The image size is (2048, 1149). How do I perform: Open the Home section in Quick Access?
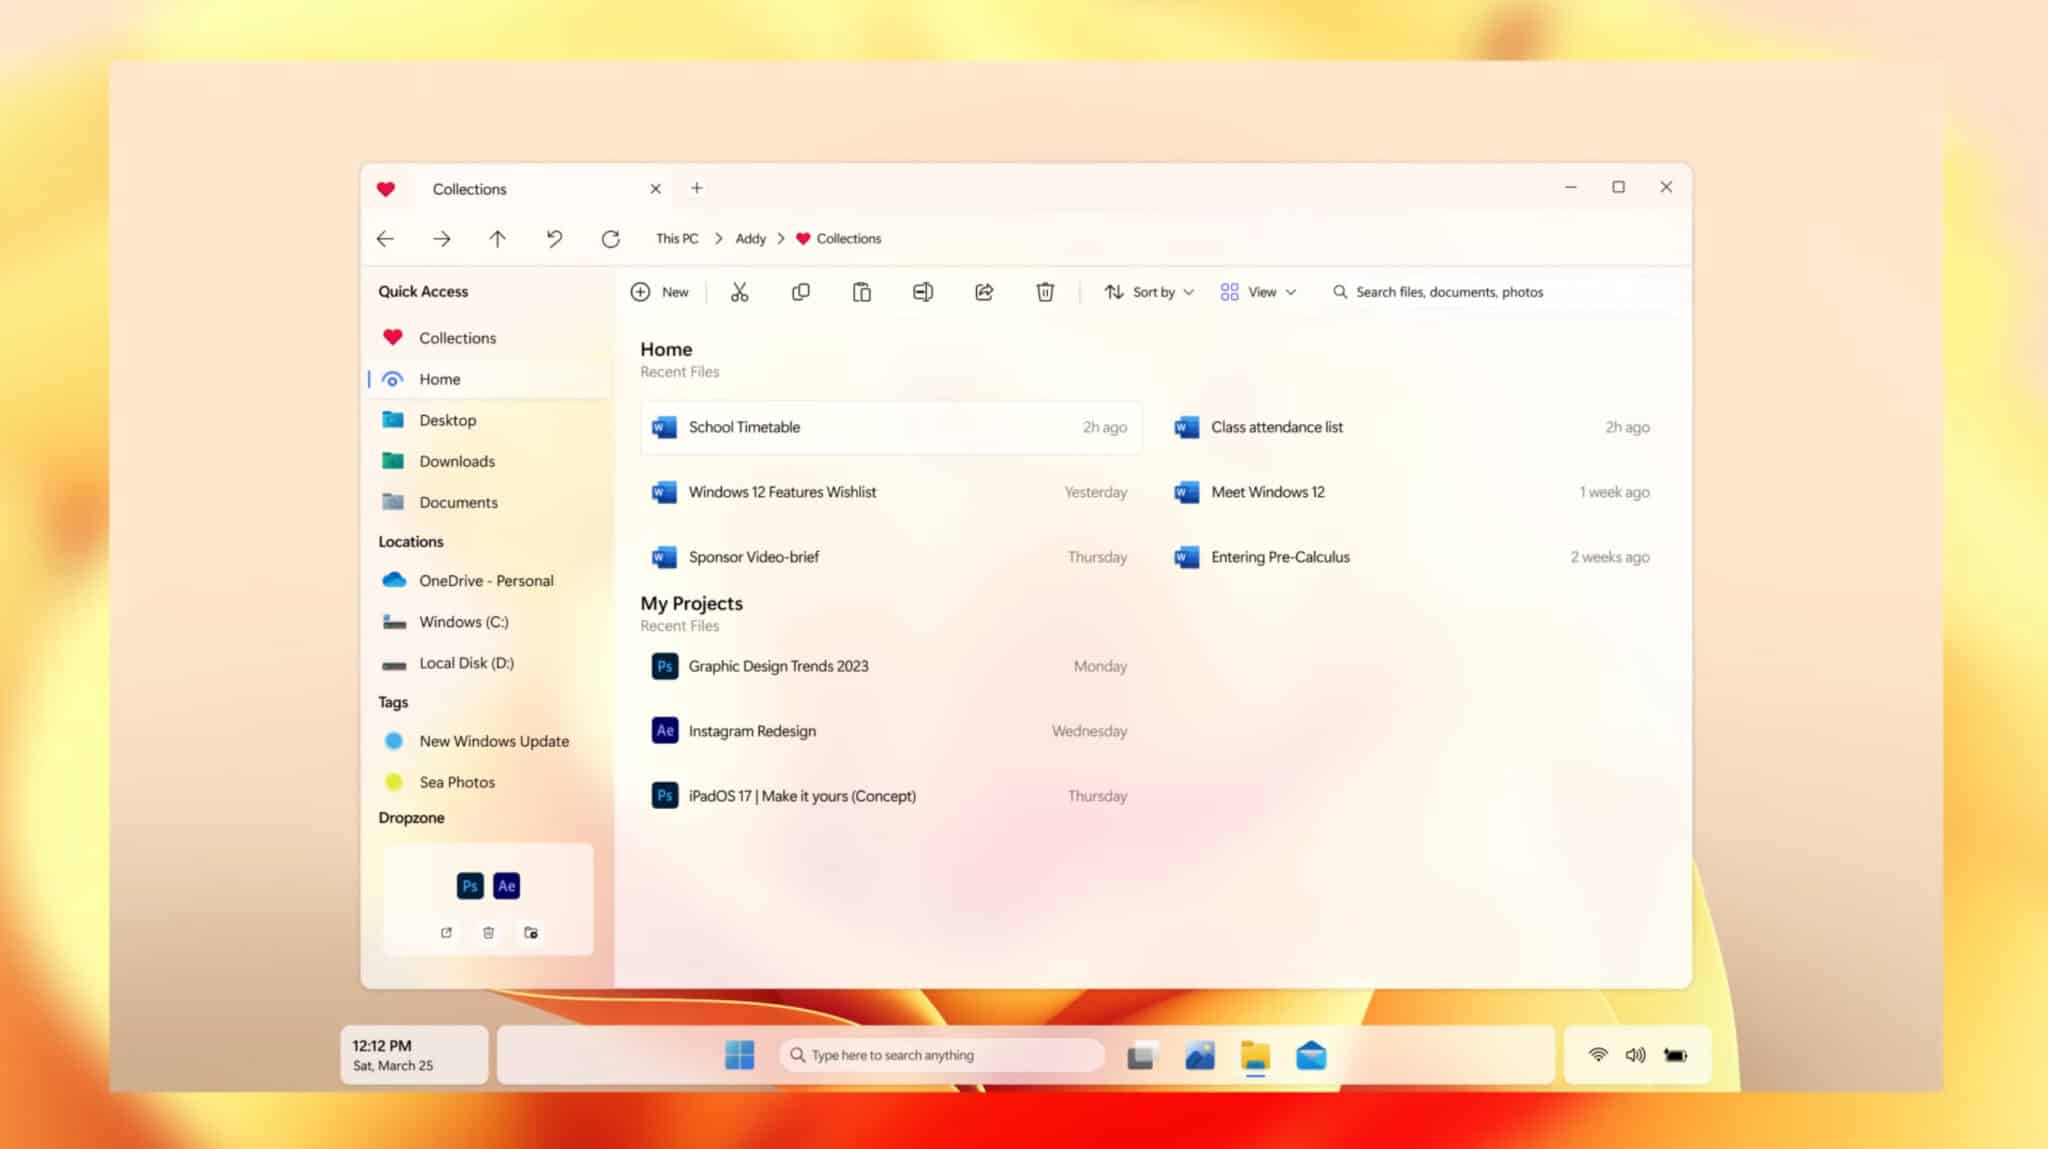point(440,379)
